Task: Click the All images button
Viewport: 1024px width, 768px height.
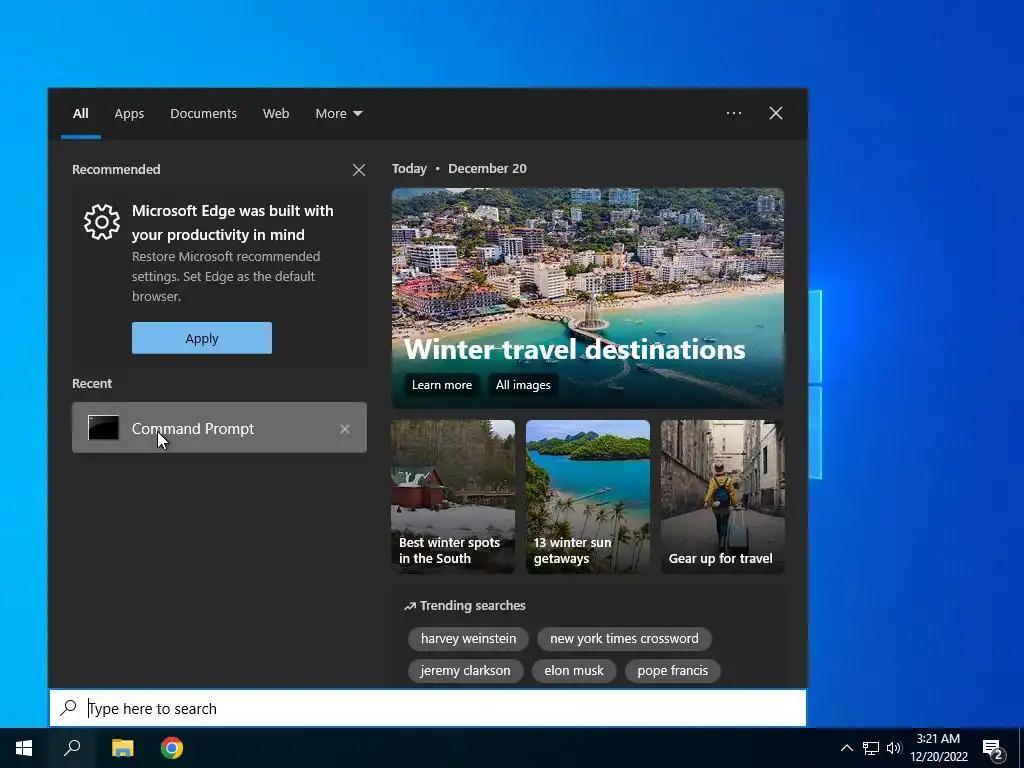Action: point(522,385)
